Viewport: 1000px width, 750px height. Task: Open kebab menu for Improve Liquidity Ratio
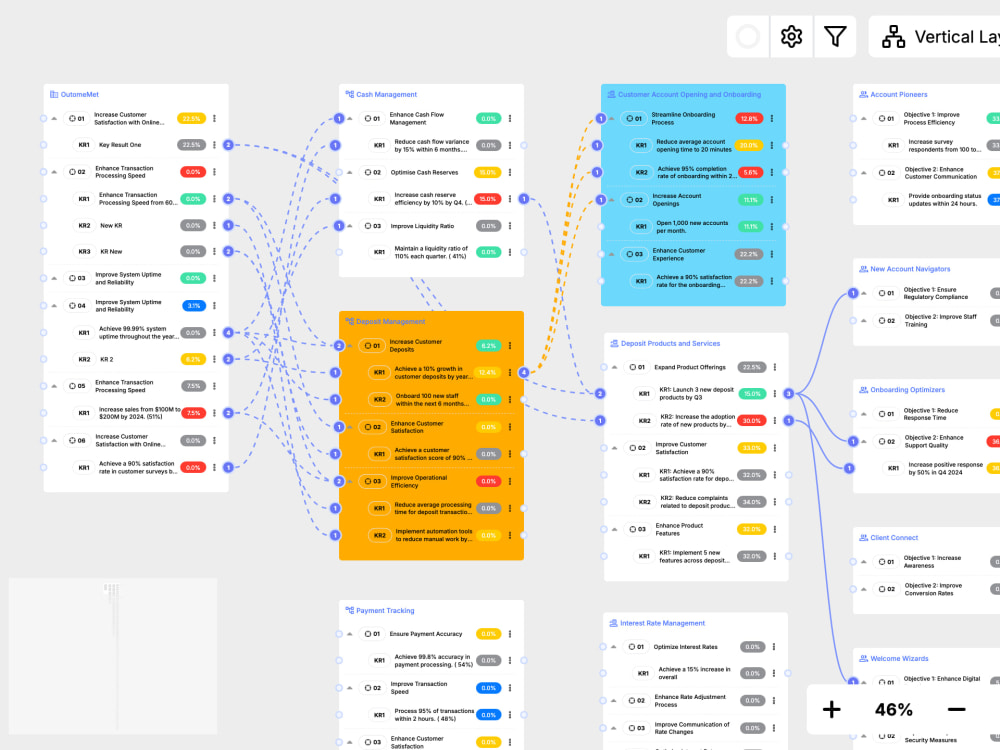510,226
